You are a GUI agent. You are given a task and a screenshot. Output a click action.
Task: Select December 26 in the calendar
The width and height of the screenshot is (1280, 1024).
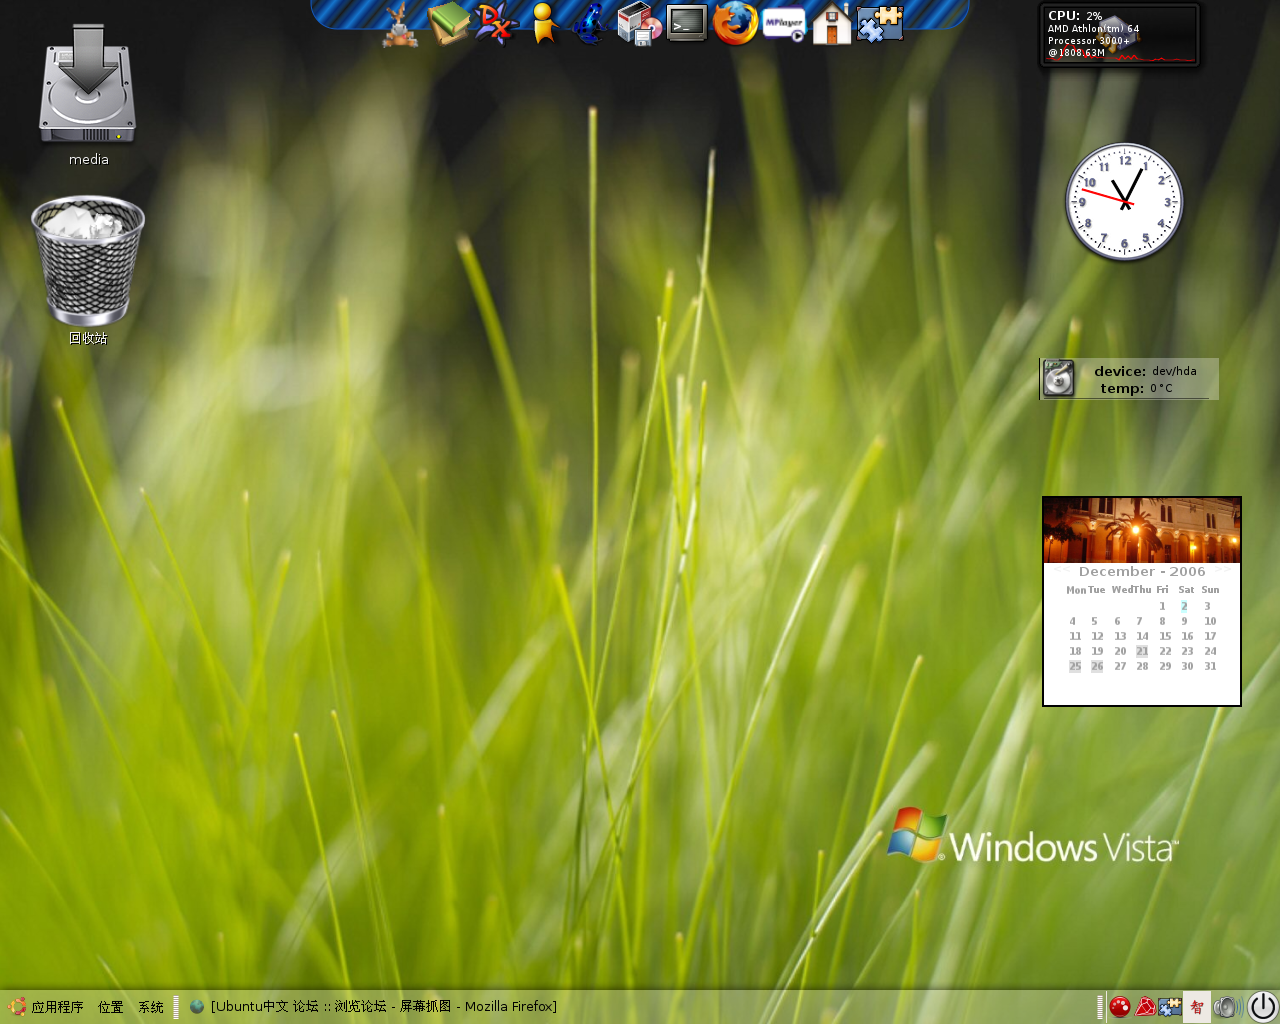[x=1097, y=666]
